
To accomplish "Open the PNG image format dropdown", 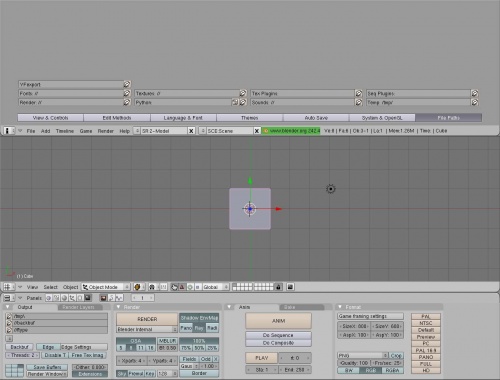I will click(363, 356).
